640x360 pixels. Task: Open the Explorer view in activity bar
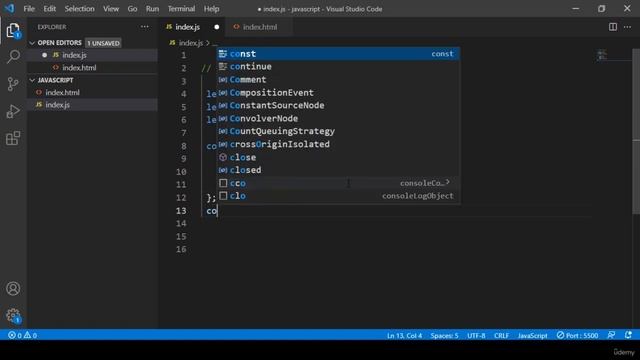point(13,31)
